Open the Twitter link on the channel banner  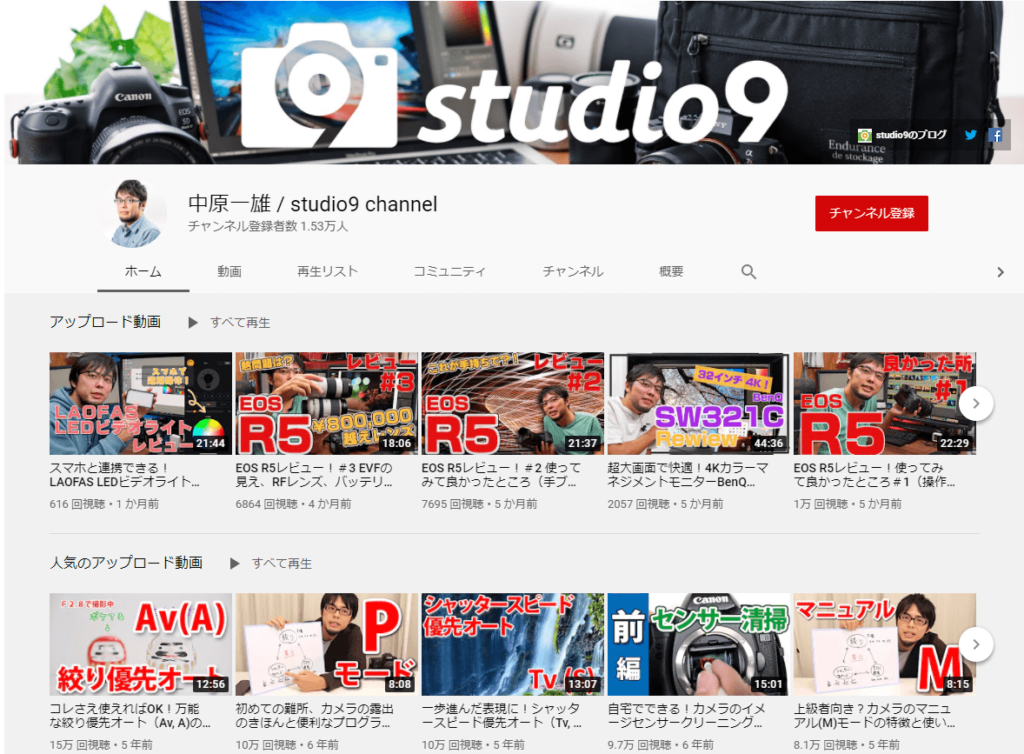click(x=970, y=135)
